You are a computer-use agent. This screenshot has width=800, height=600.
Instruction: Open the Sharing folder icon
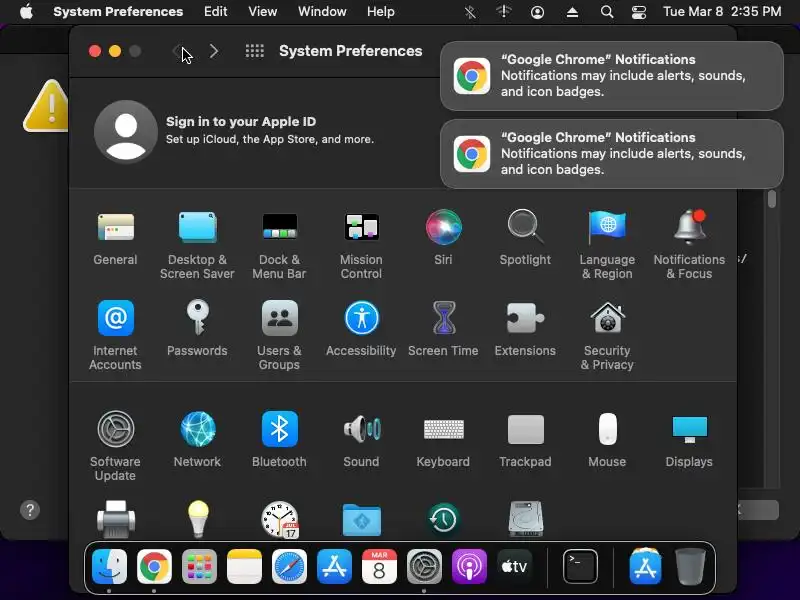(361, 519)
